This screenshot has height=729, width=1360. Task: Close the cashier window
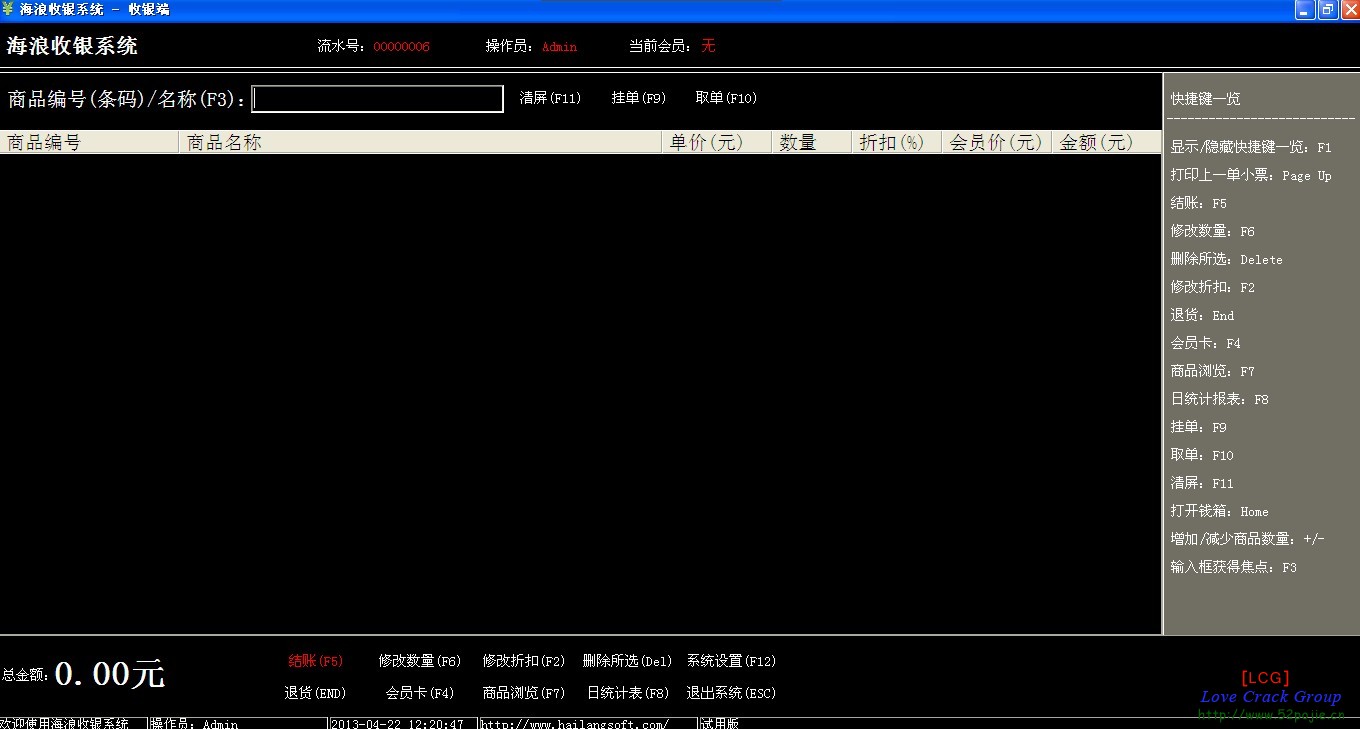click(1349, 10)
